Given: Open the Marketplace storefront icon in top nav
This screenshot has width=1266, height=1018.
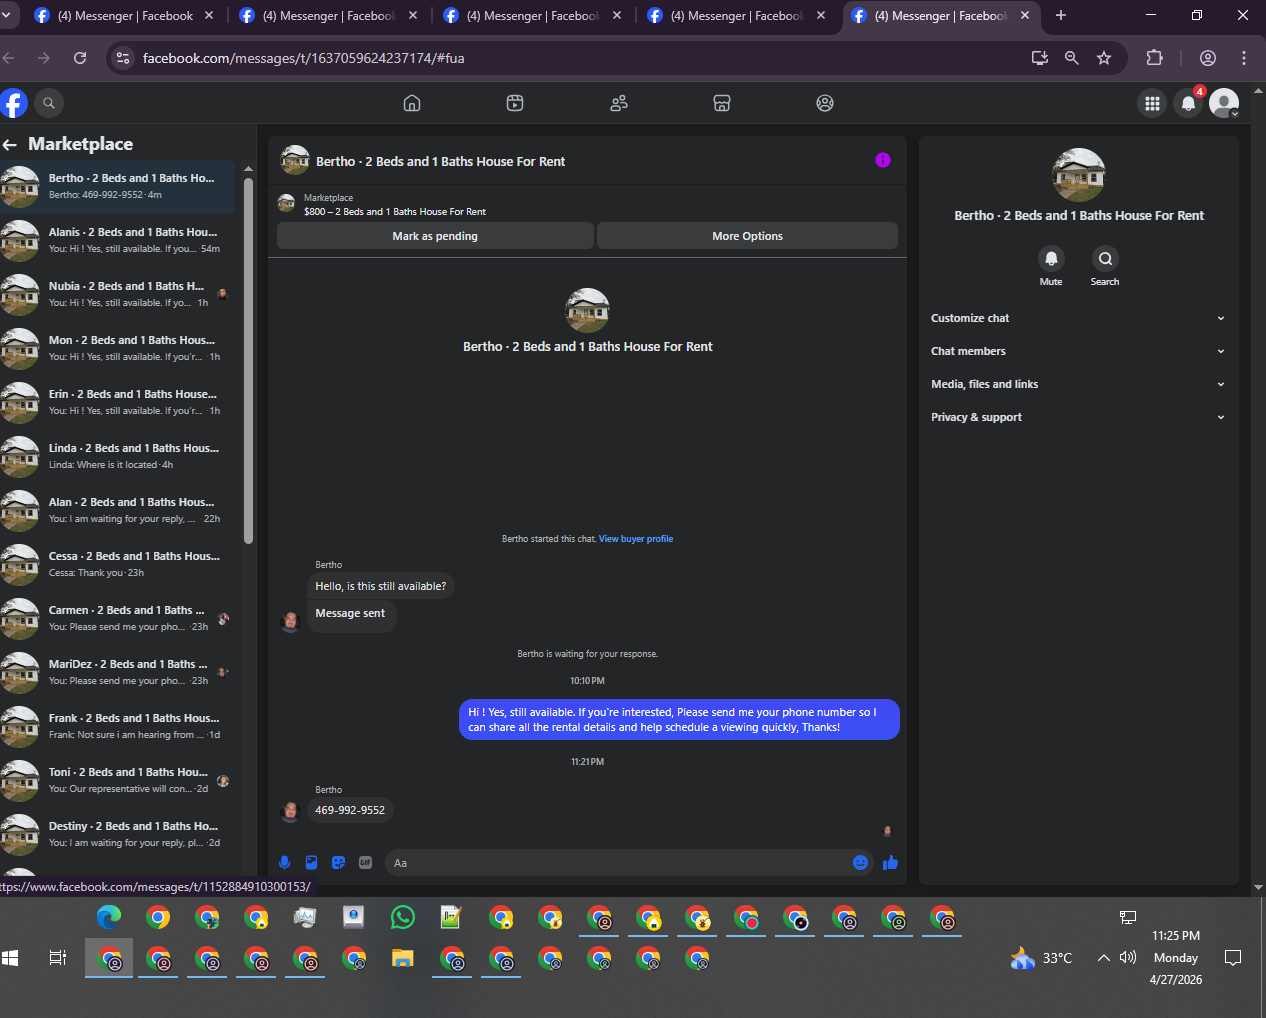Looking at the screenshot, I should pyautogui.click(x=722, y=103).
